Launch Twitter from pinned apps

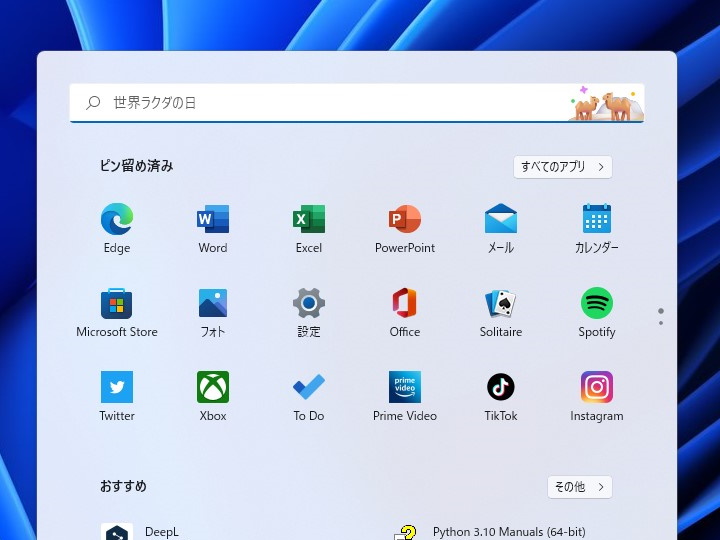coord(117,396)
